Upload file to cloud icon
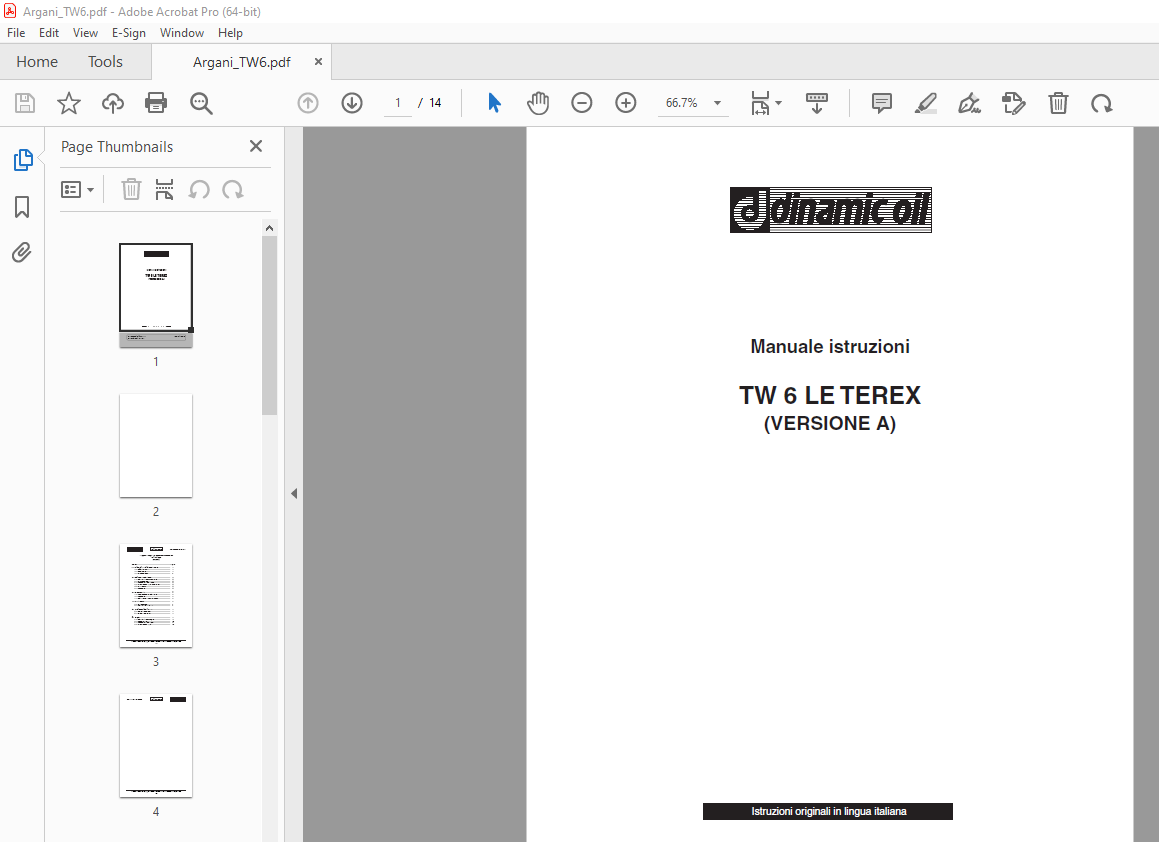1159x842 pixels. 112,103
